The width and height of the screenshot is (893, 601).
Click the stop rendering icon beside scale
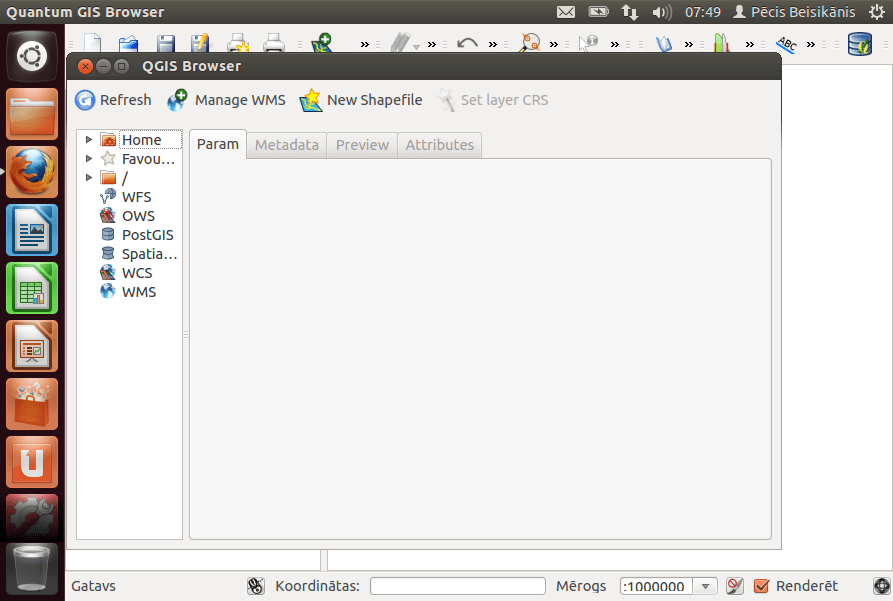click(x=735, y=586)
